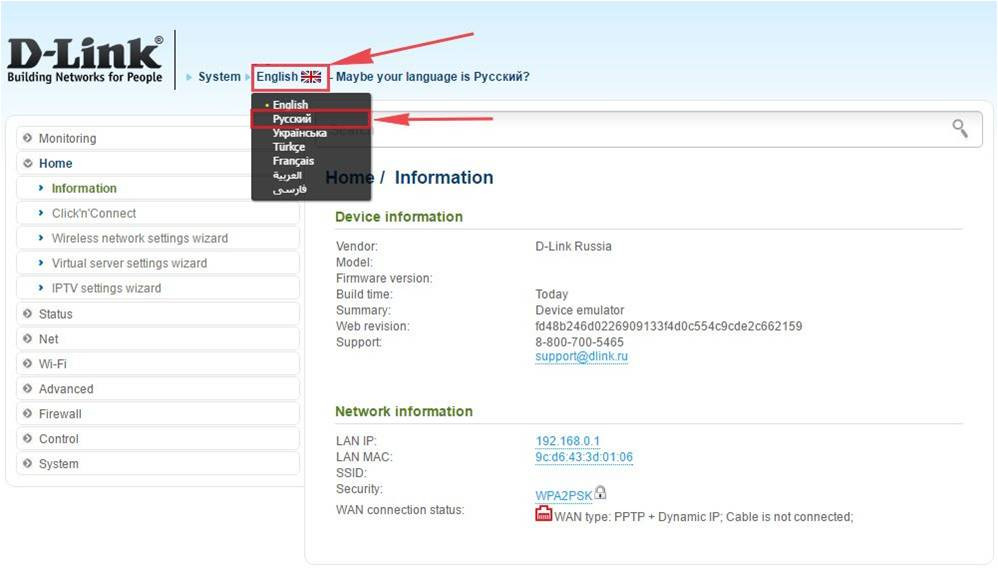Click the search magnifier icon
This screenshot has width=998, height=569.
coord(959,128)
